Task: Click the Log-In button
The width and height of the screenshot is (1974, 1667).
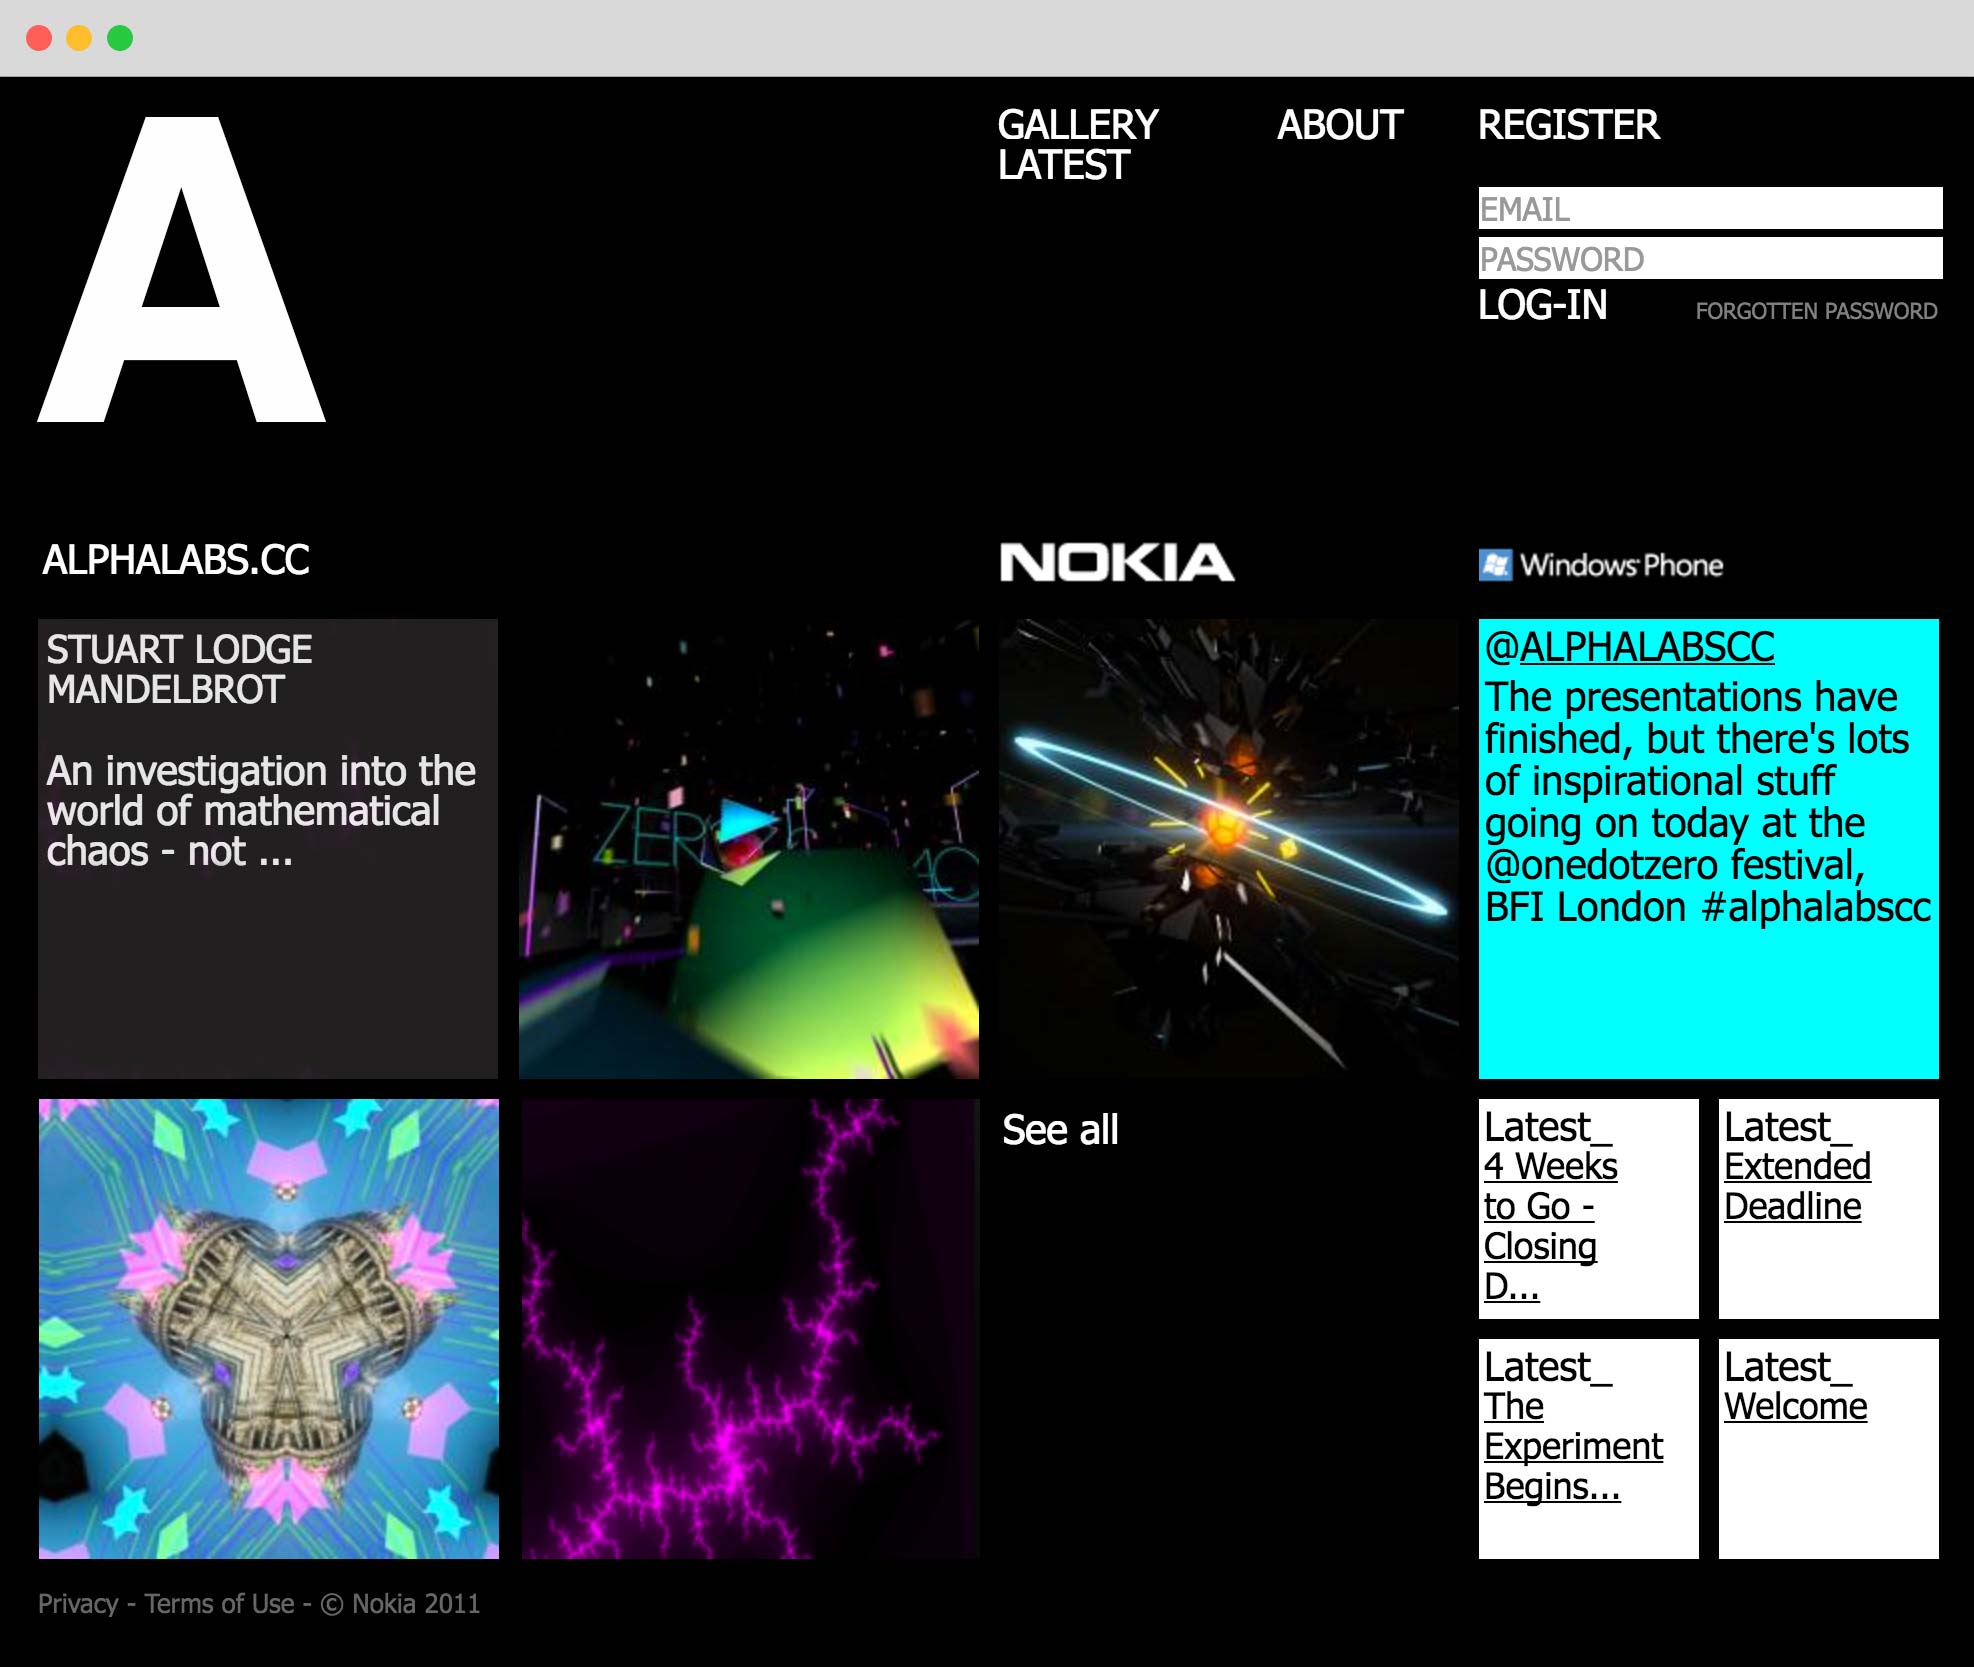Action: pos(1543,305)
